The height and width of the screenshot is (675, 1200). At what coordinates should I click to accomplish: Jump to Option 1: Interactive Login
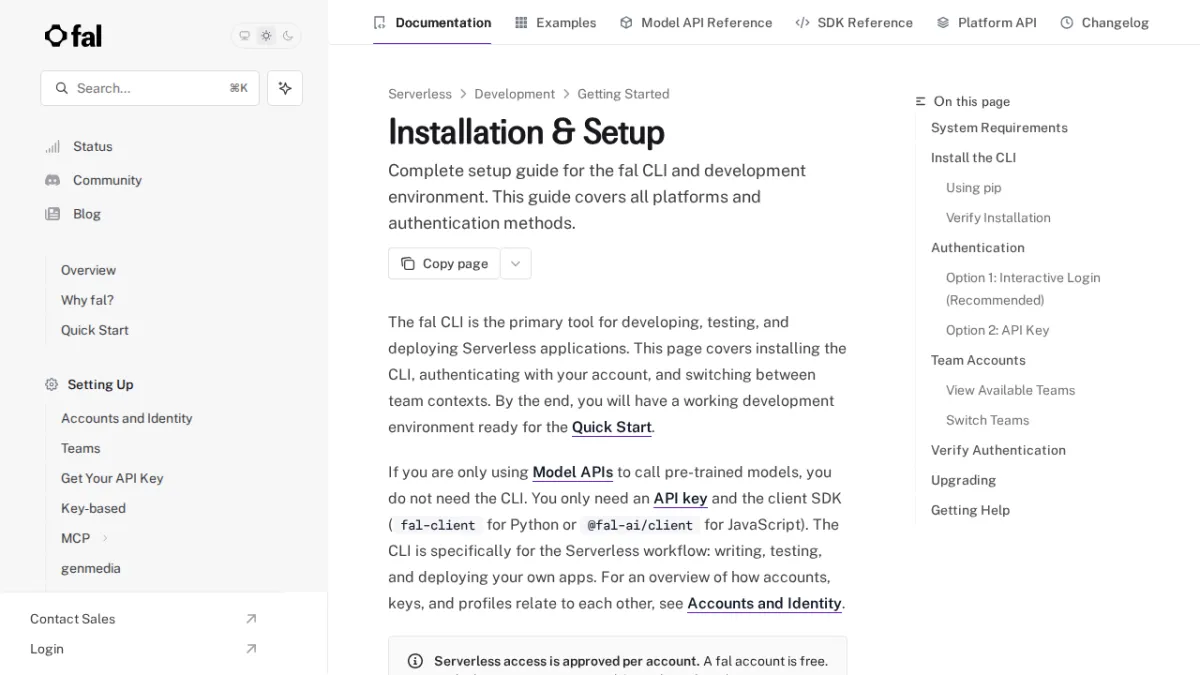tap(1023, 289)
